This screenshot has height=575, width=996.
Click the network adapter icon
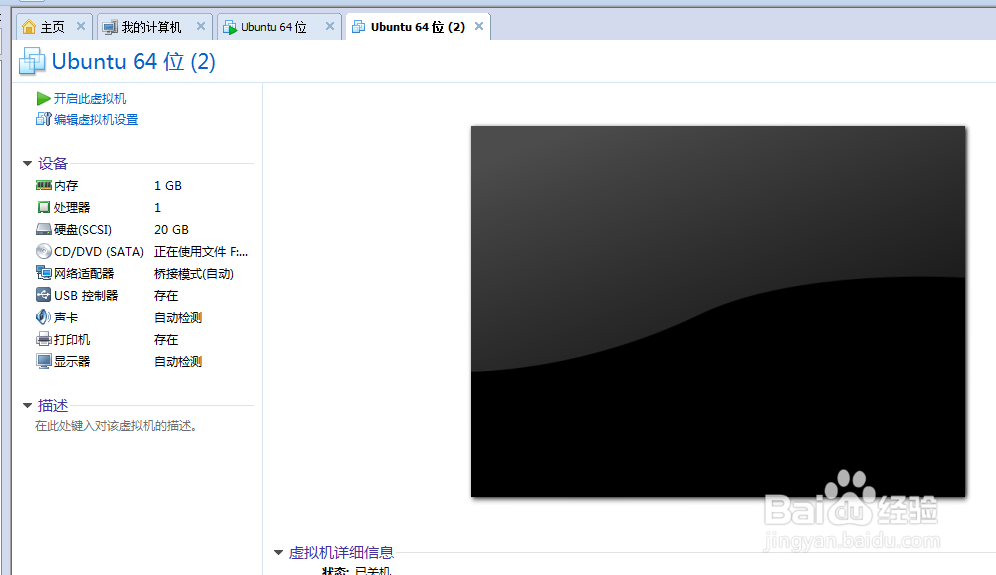(x=43, y=273)
